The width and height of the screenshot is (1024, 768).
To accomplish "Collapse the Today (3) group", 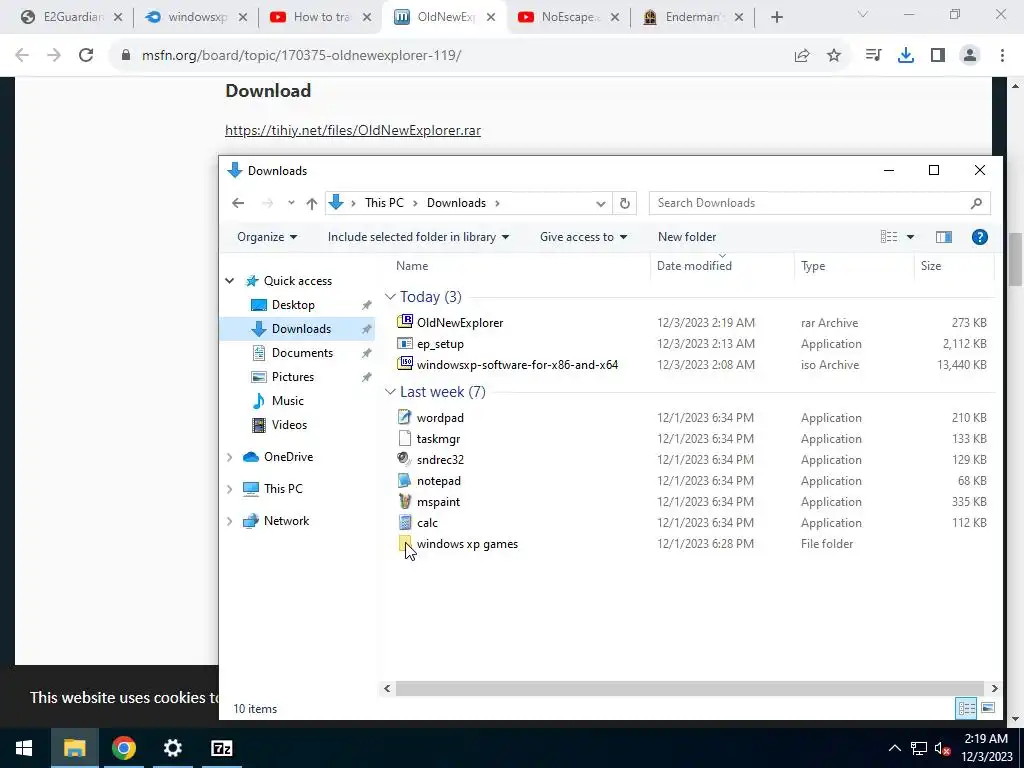I will [391, 297].
